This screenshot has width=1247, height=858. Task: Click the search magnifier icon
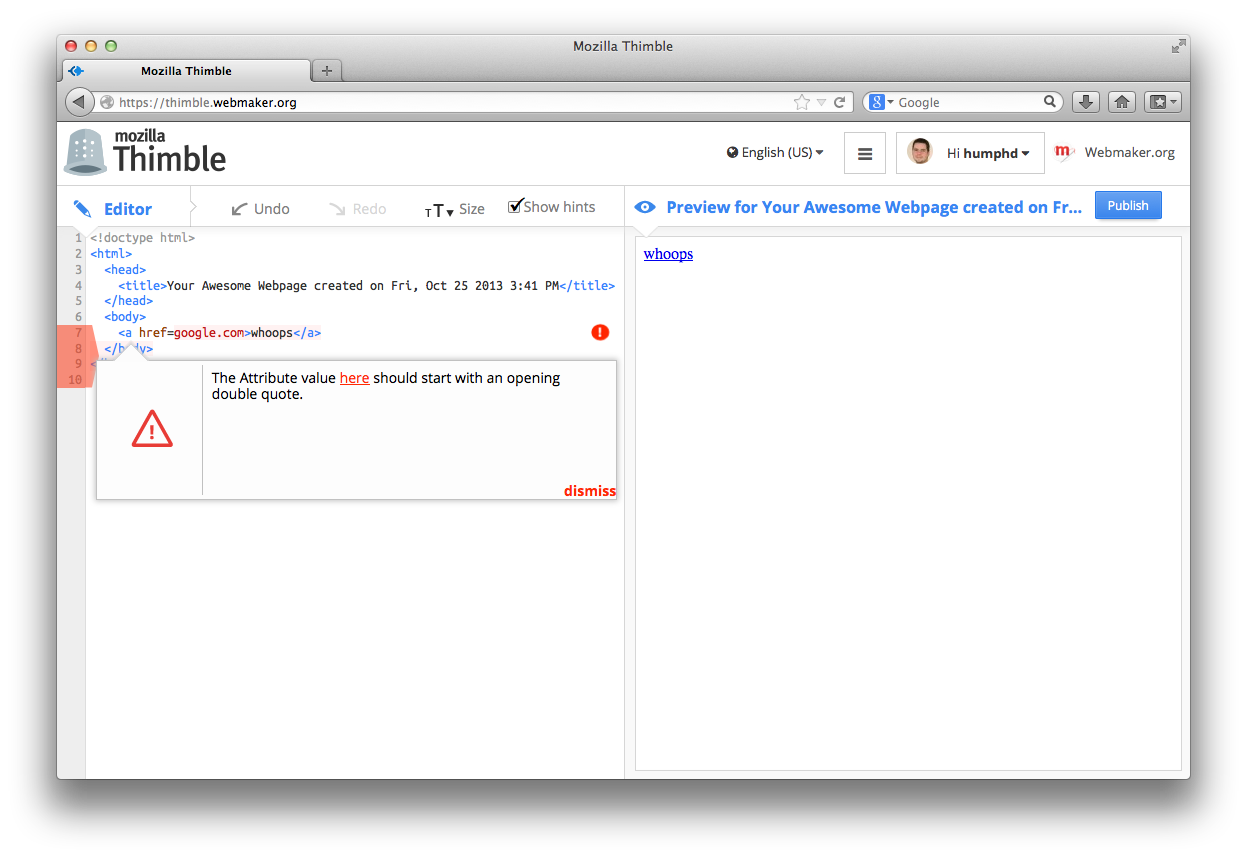click(1050, 101)
